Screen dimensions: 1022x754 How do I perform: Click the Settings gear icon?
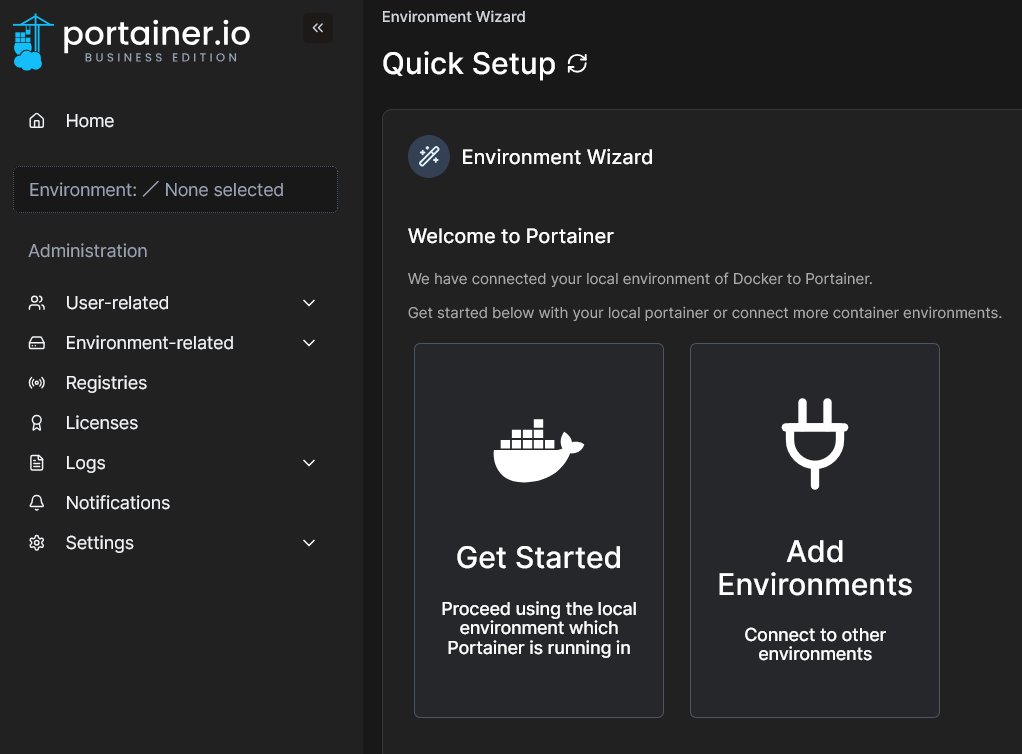point(37,543)
